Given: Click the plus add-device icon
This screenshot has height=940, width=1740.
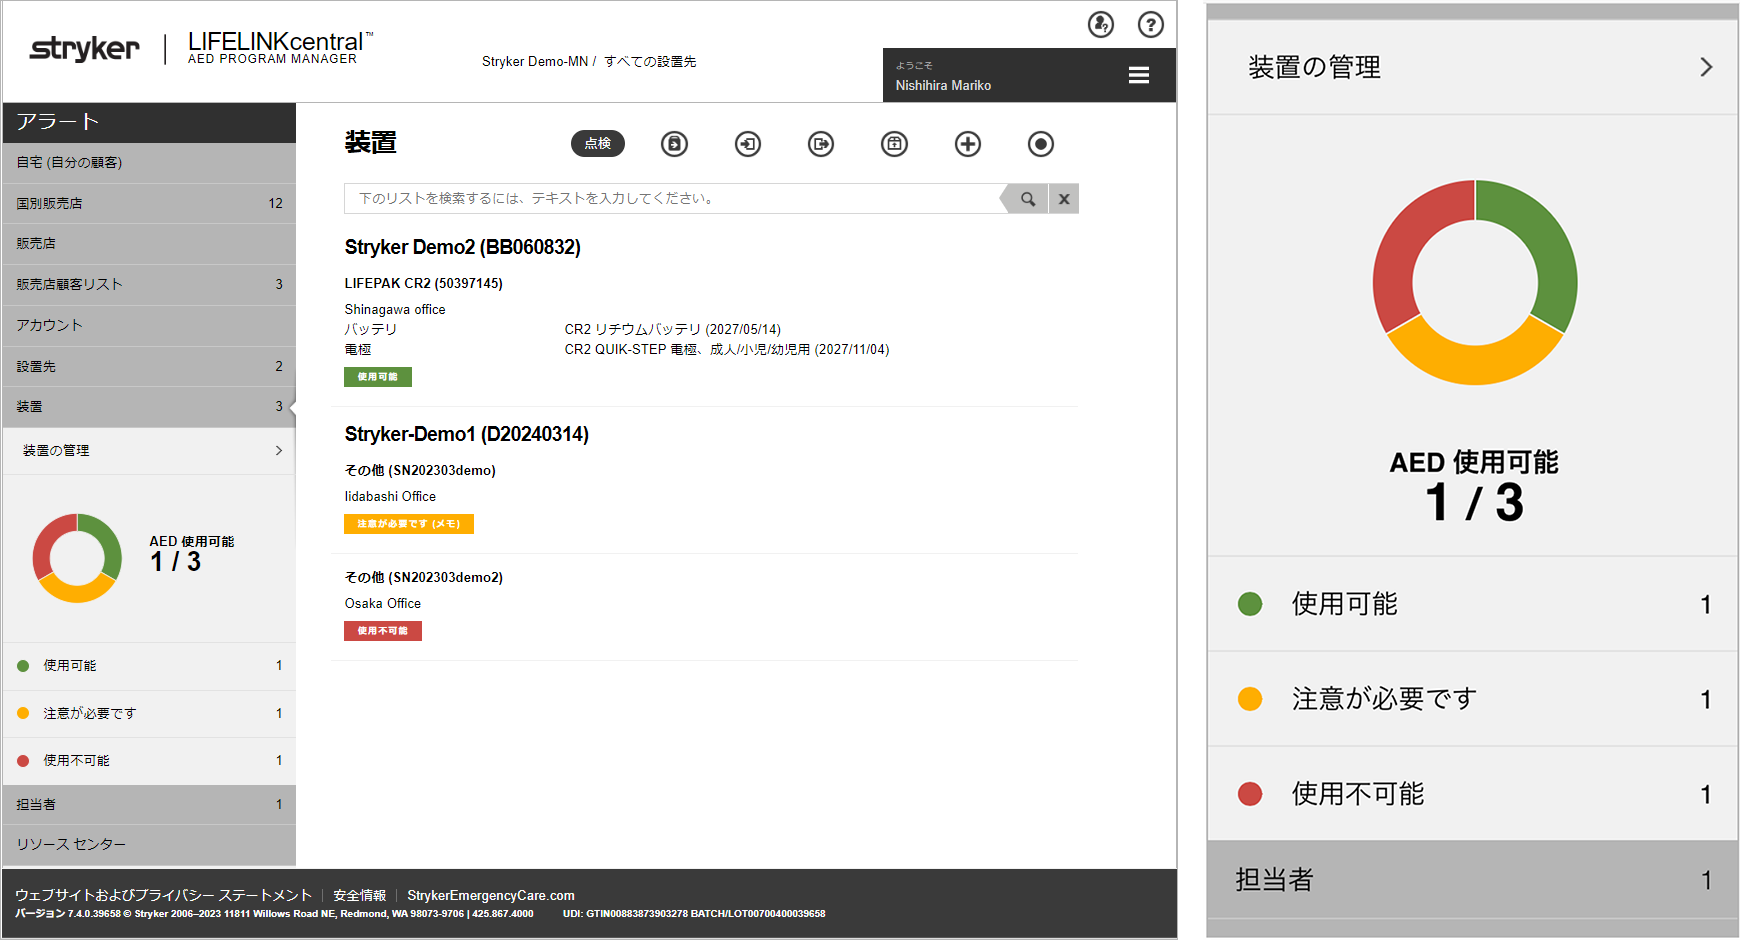Looking at the screenshot, I should pyautogui.click(x=968, y=144).
